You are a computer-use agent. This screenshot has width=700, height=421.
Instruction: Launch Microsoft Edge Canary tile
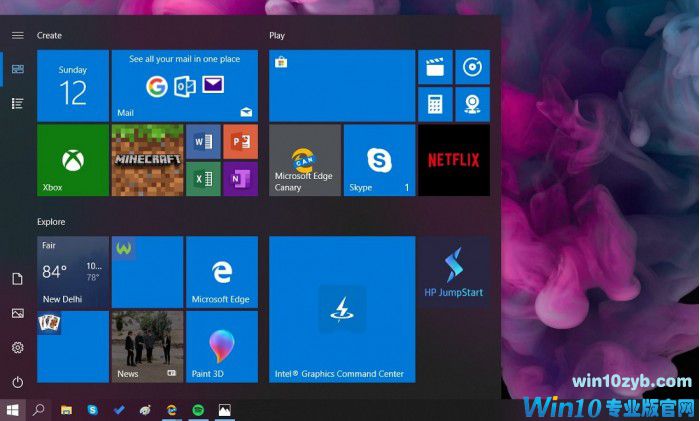pos(305,160)
